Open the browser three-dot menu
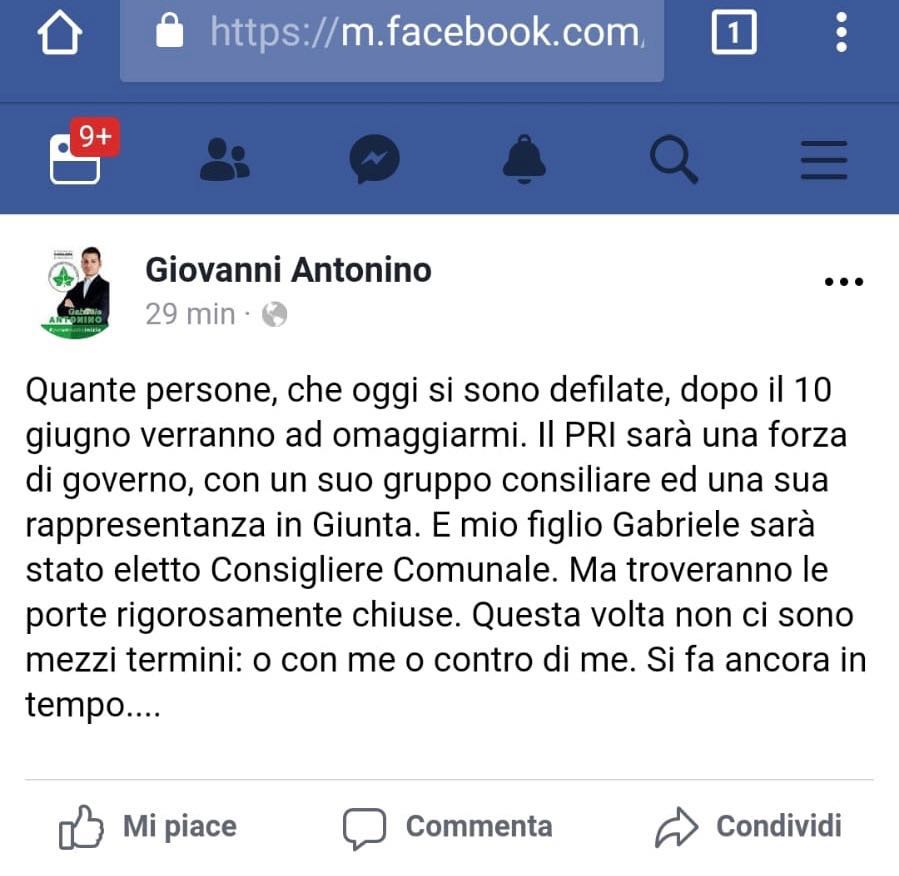This screenshot has height=876, width=899. tap(841, 33)
